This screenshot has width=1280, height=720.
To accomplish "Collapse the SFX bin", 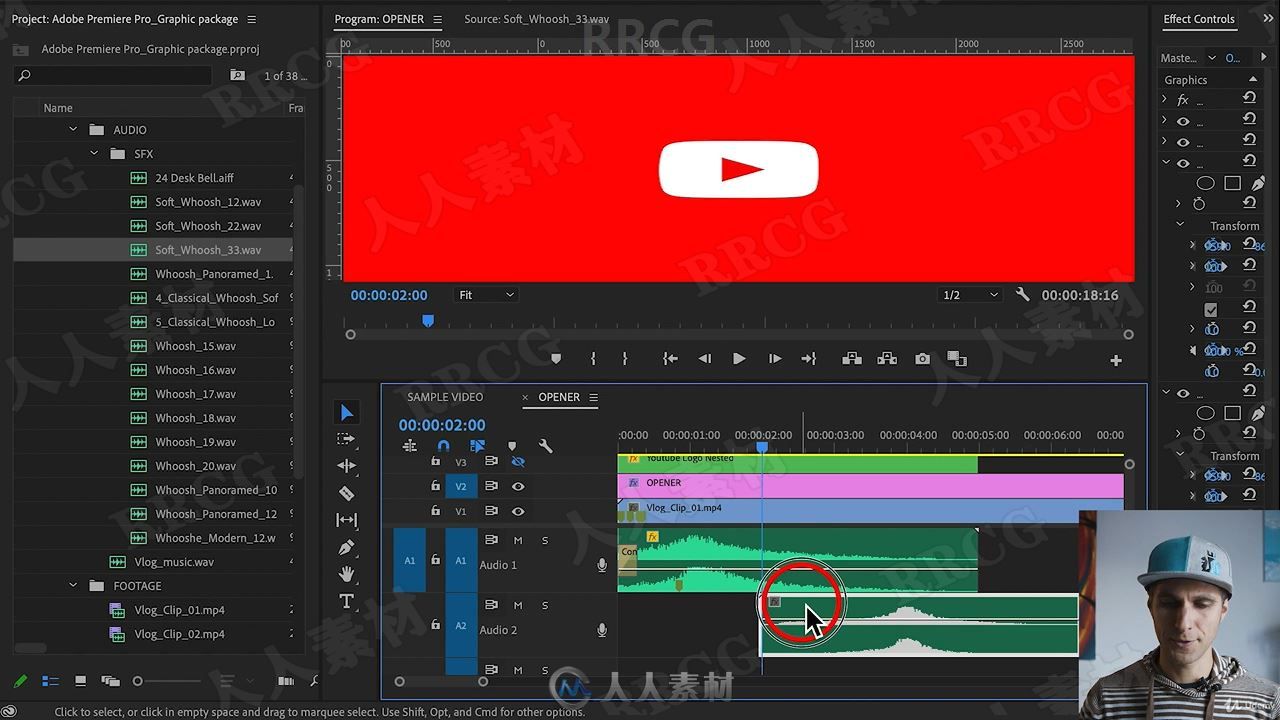I will point(94,154).
